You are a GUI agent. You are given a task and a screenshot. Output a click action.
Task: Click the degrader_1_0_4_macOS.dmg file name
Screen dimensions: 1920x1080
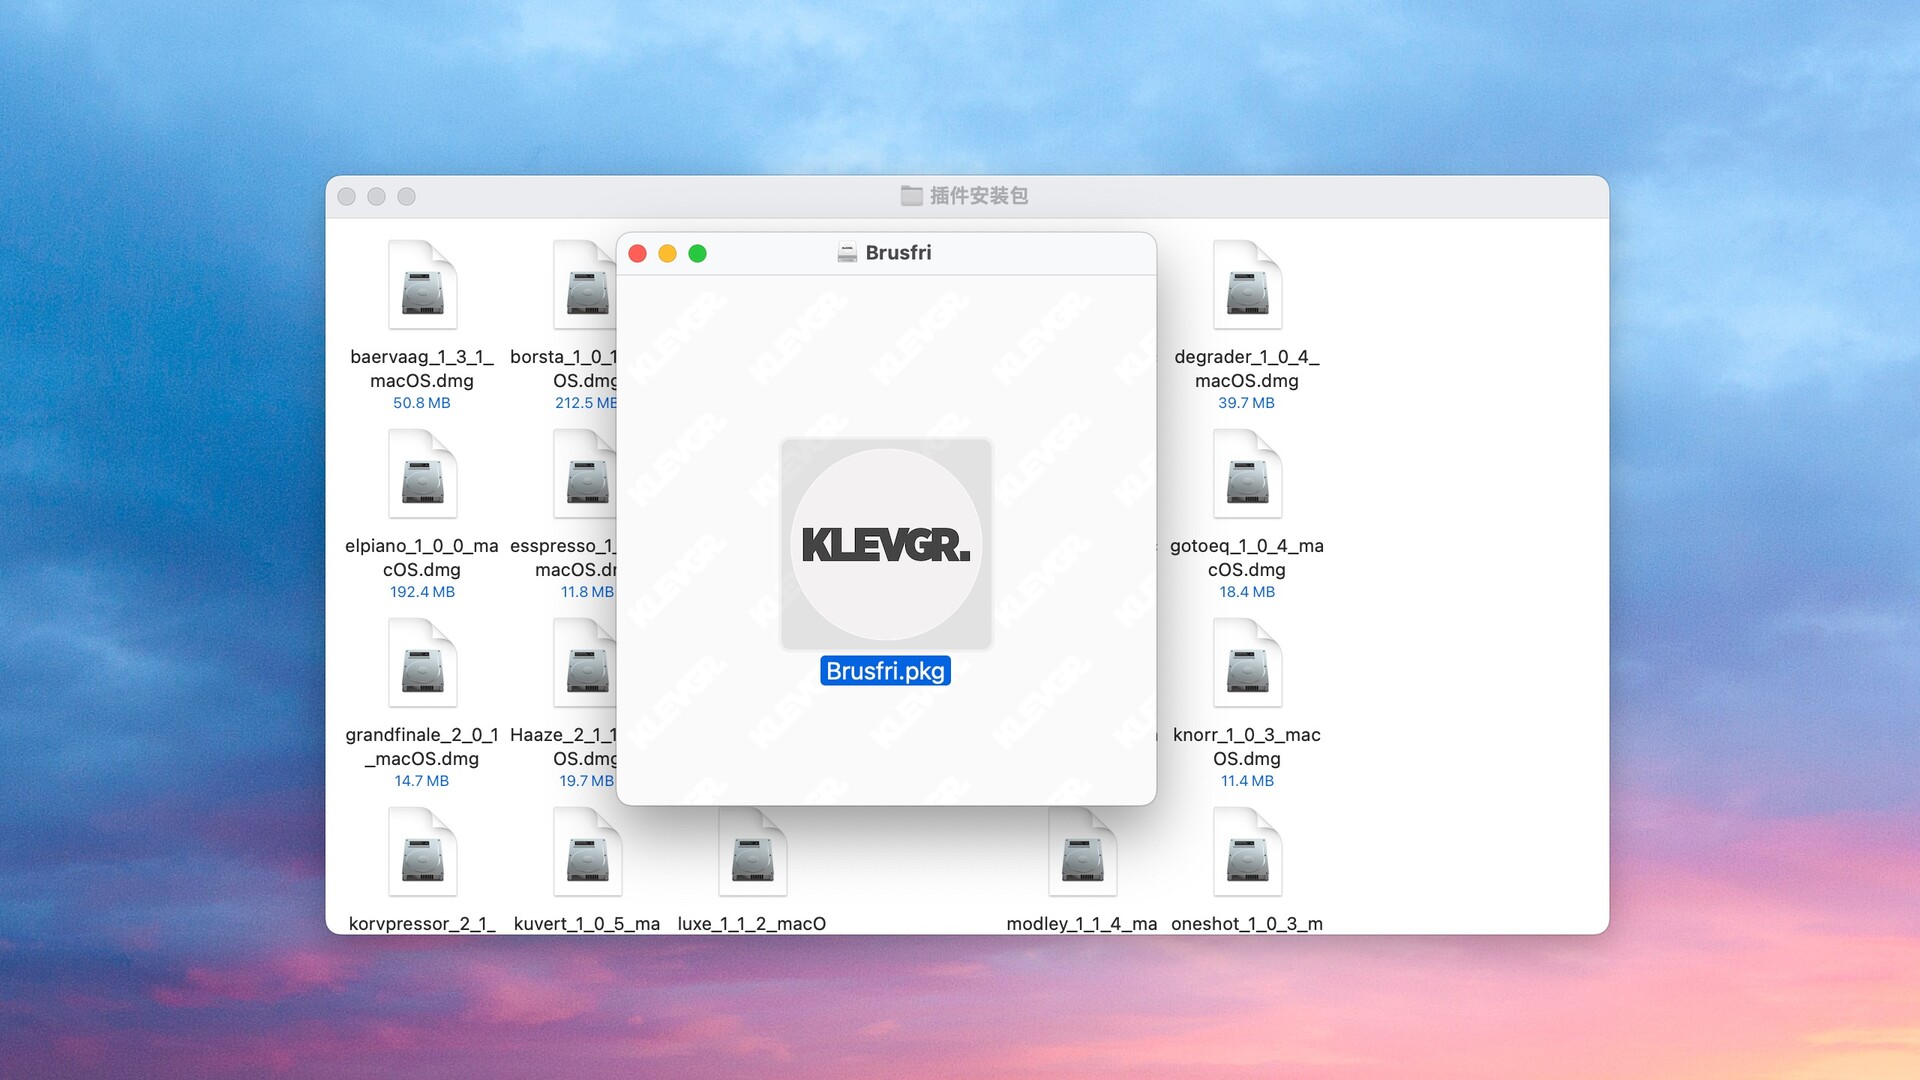tap(1247, 369)
